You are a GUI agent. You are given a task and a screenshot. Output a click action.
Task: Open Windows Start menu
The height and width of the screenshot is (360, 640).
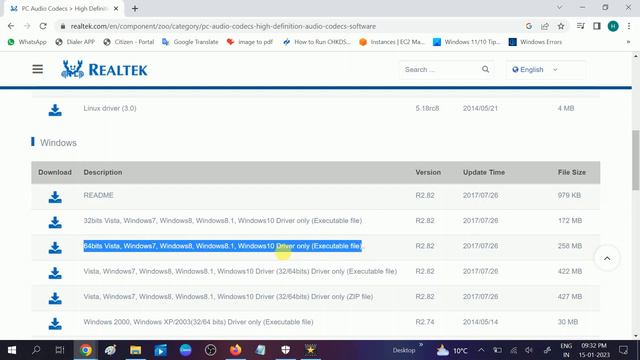(x=11, y=350)
